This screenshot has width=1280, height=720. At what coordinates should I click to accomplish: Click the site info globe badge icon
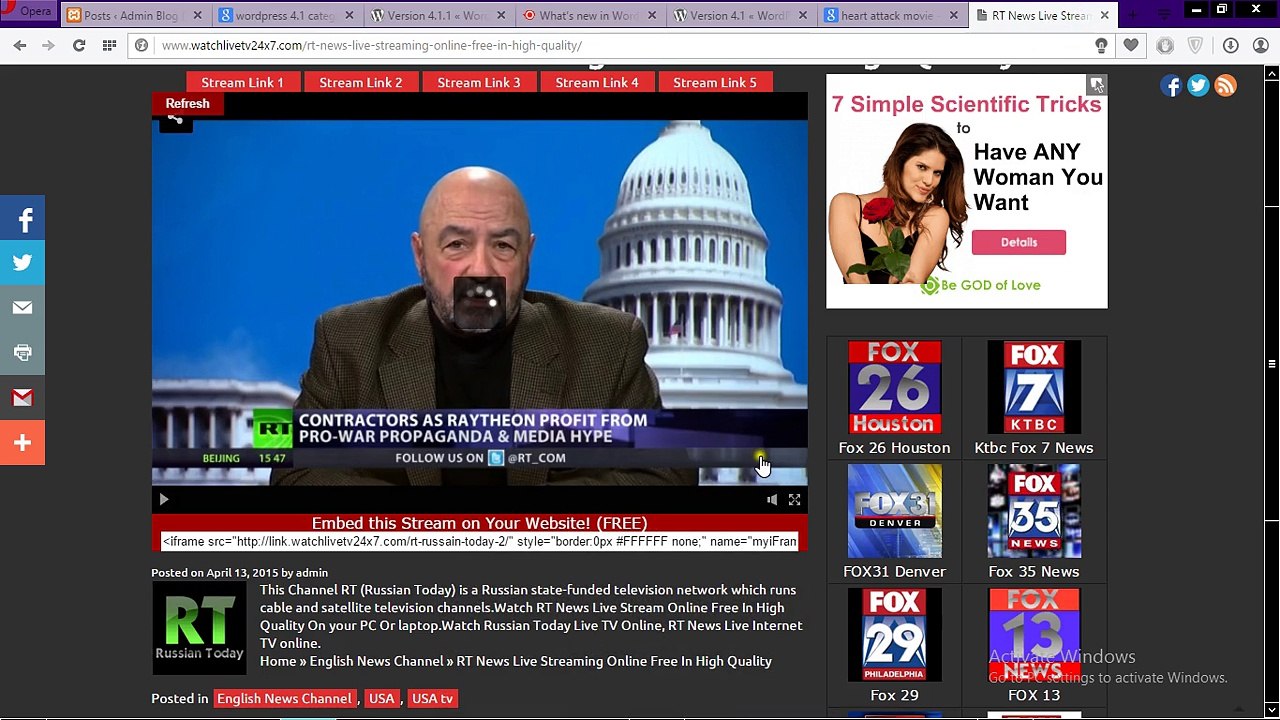pyautogui.click(x=142, y=45)
